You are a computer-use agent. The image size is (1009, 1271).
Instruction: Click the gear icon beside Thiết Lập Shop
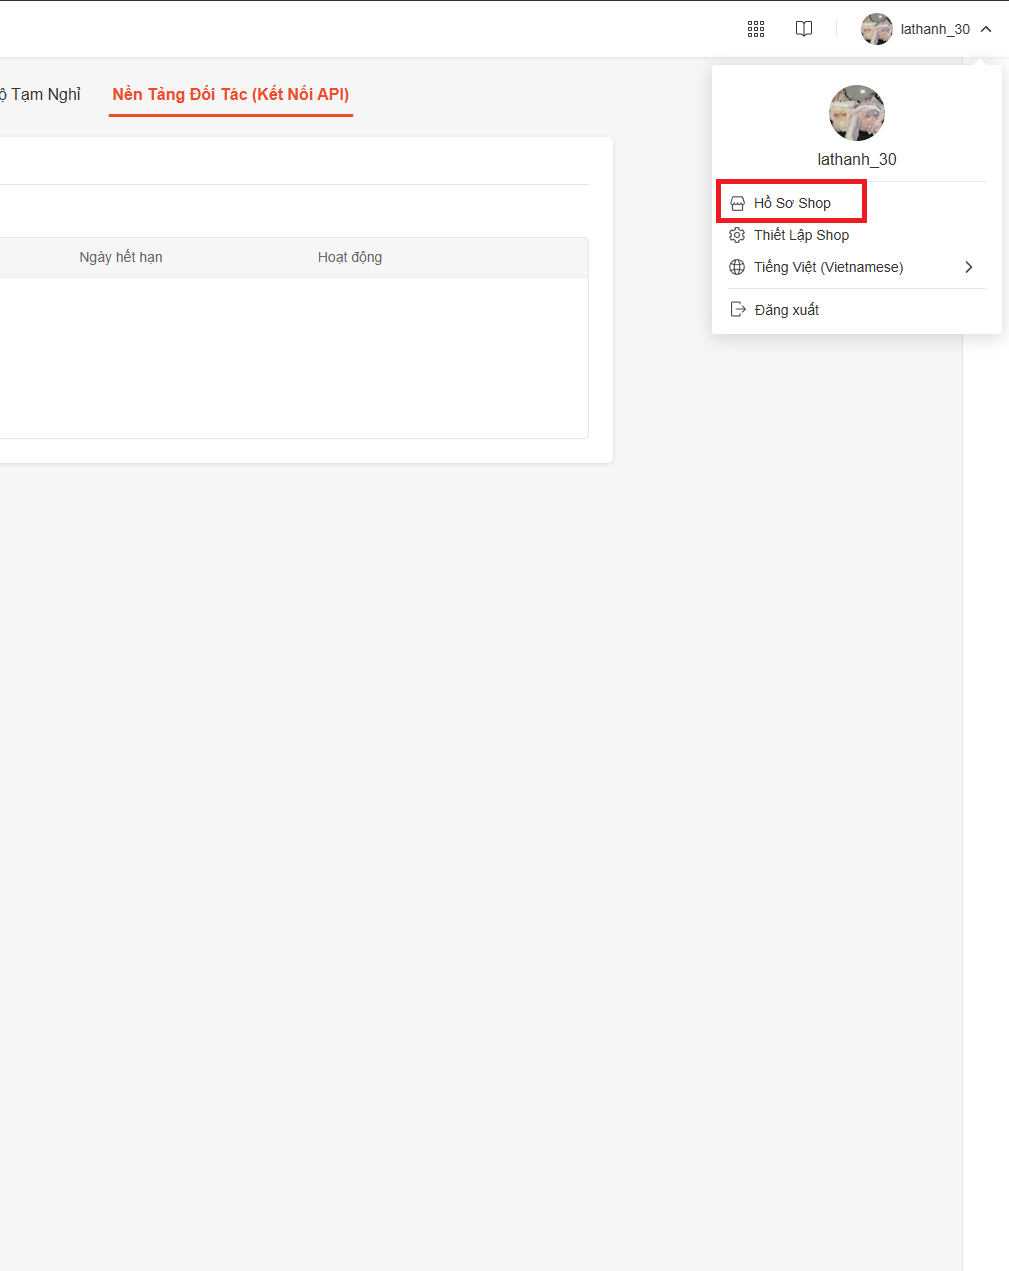(737, 235)
